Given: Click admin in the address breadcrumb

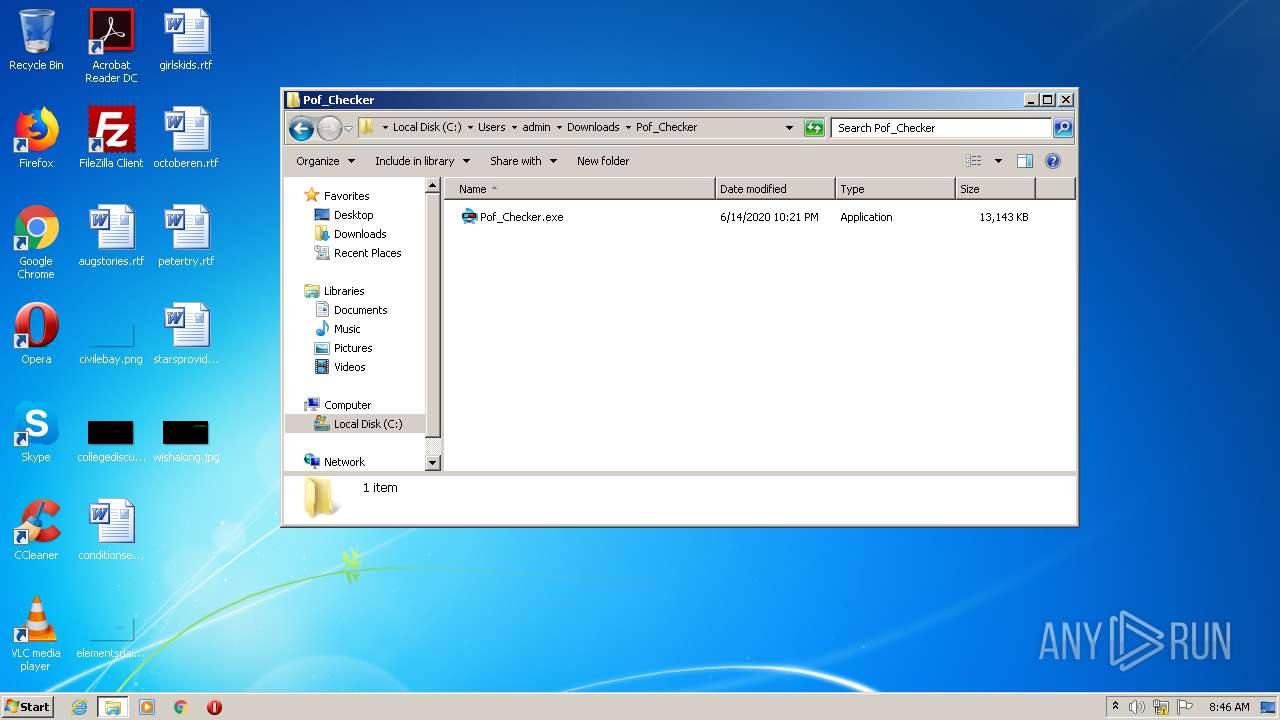Looking at the screenshot, I should [x=536, y=128].
